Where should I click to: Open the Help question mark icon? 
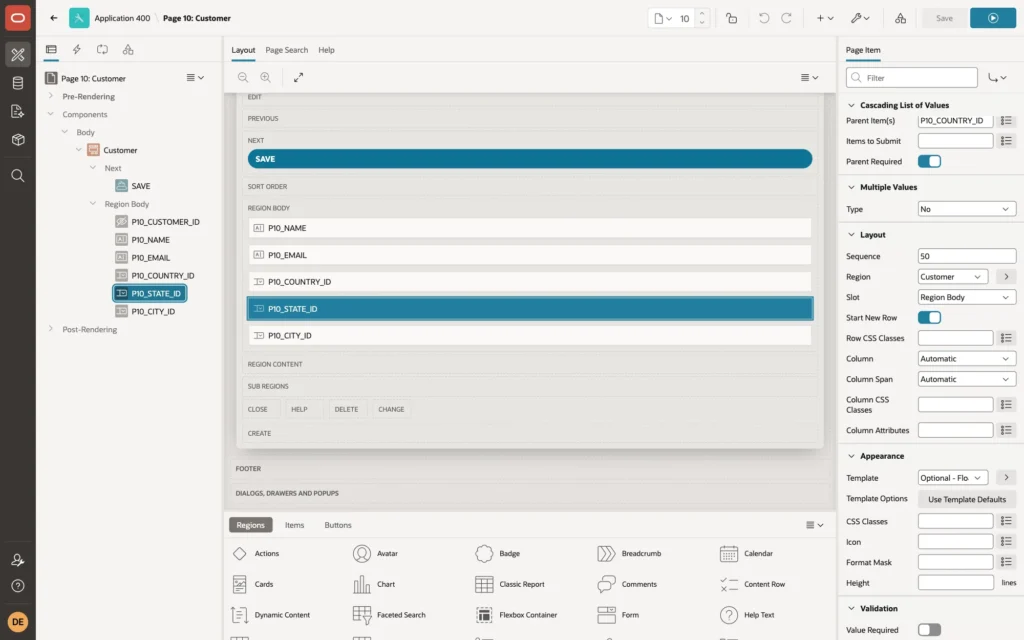click(x=18, y=586)
